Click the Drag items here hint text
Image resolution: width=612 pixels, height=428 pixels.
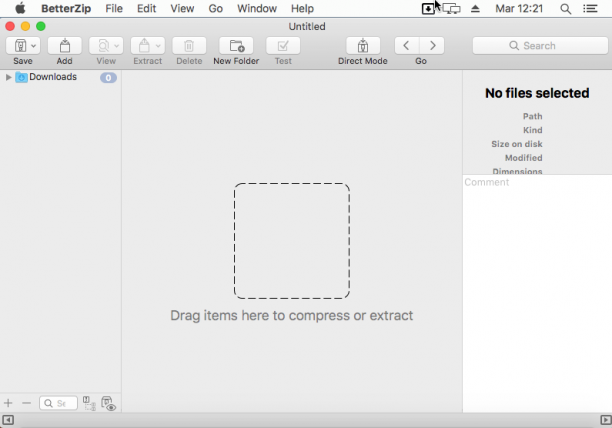pos(292,315)
